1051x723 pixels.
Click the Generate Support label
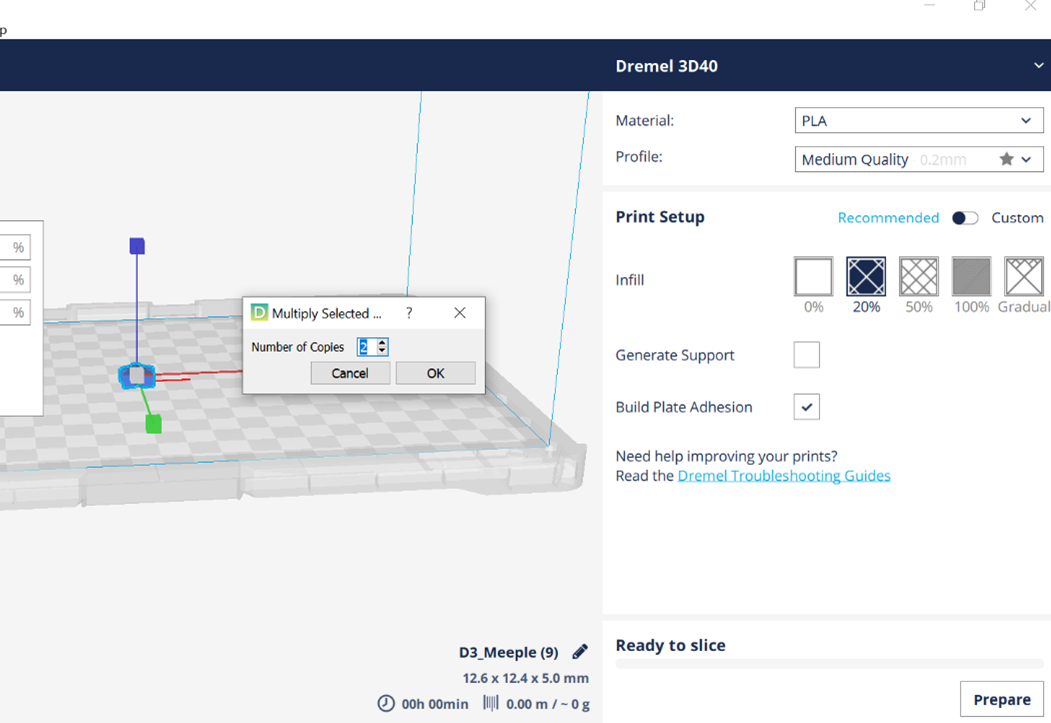point(675,355)
